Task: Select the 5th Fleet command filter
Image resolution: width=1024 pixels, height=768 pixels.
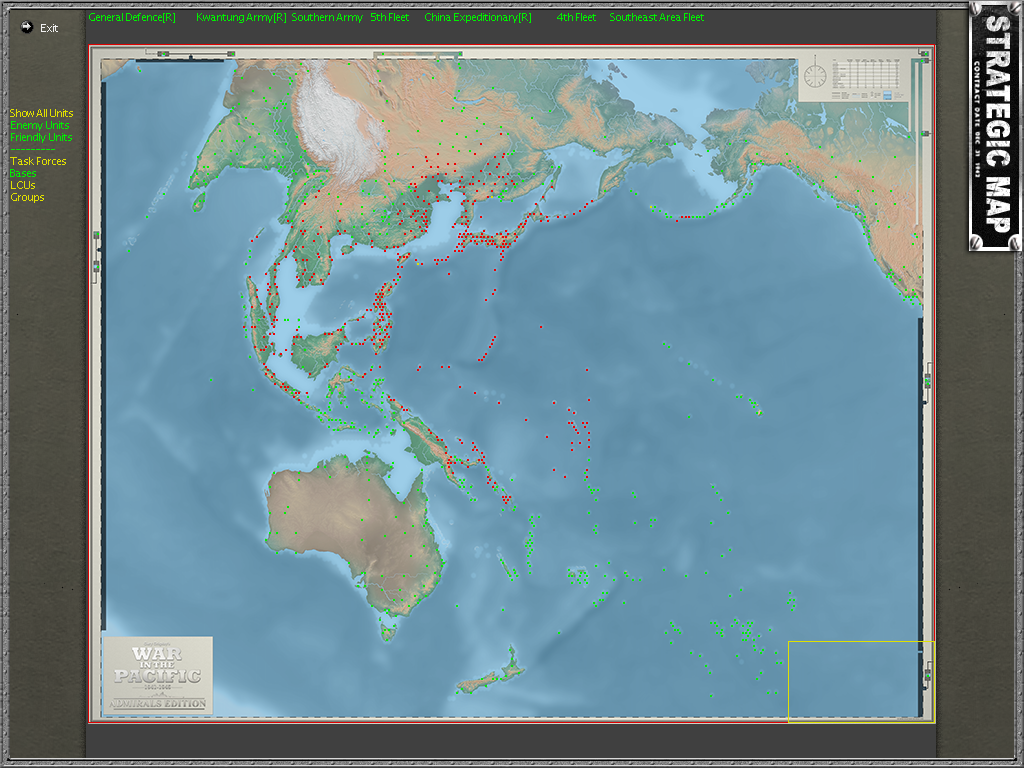Action: [389, 18]
